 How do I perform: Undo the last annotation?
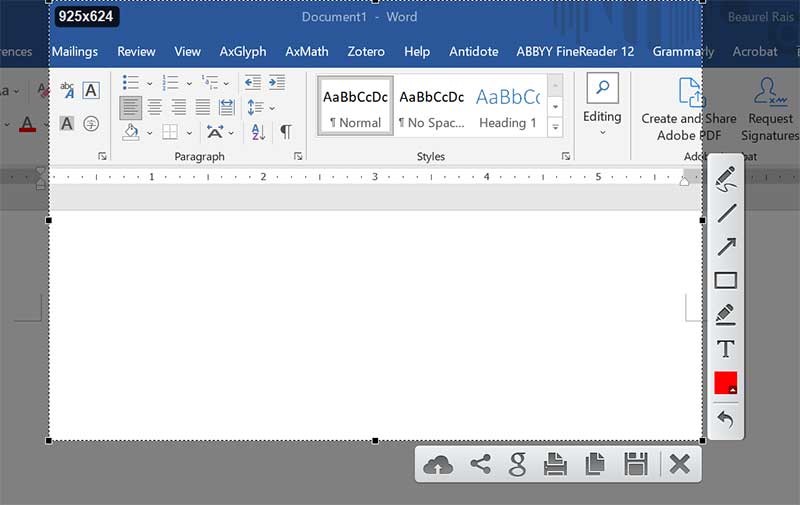click(x=726, y=420)
